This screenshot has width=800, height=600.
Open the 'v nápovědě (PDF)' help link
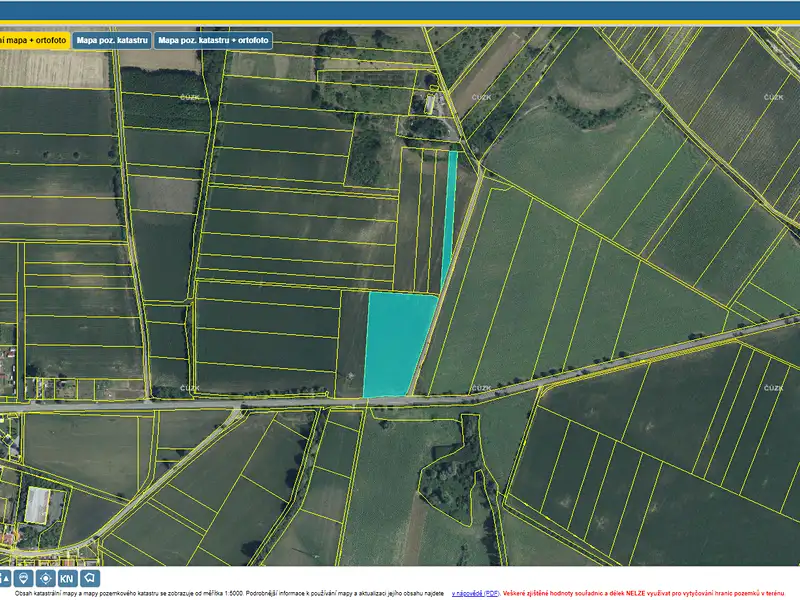[x=475, y=593]
